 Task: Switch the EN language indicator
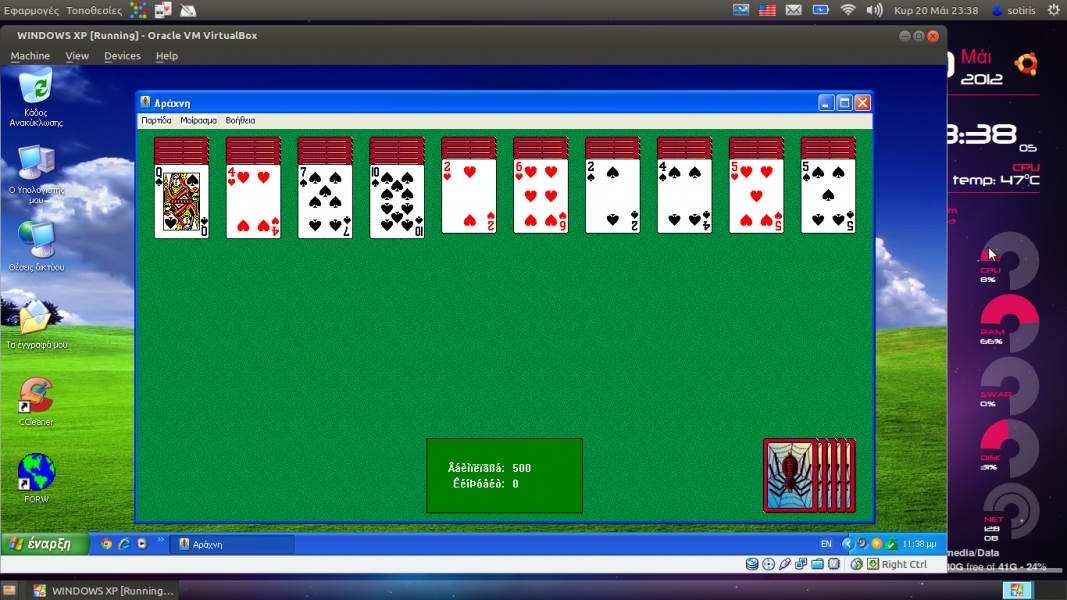pos(826,544)
